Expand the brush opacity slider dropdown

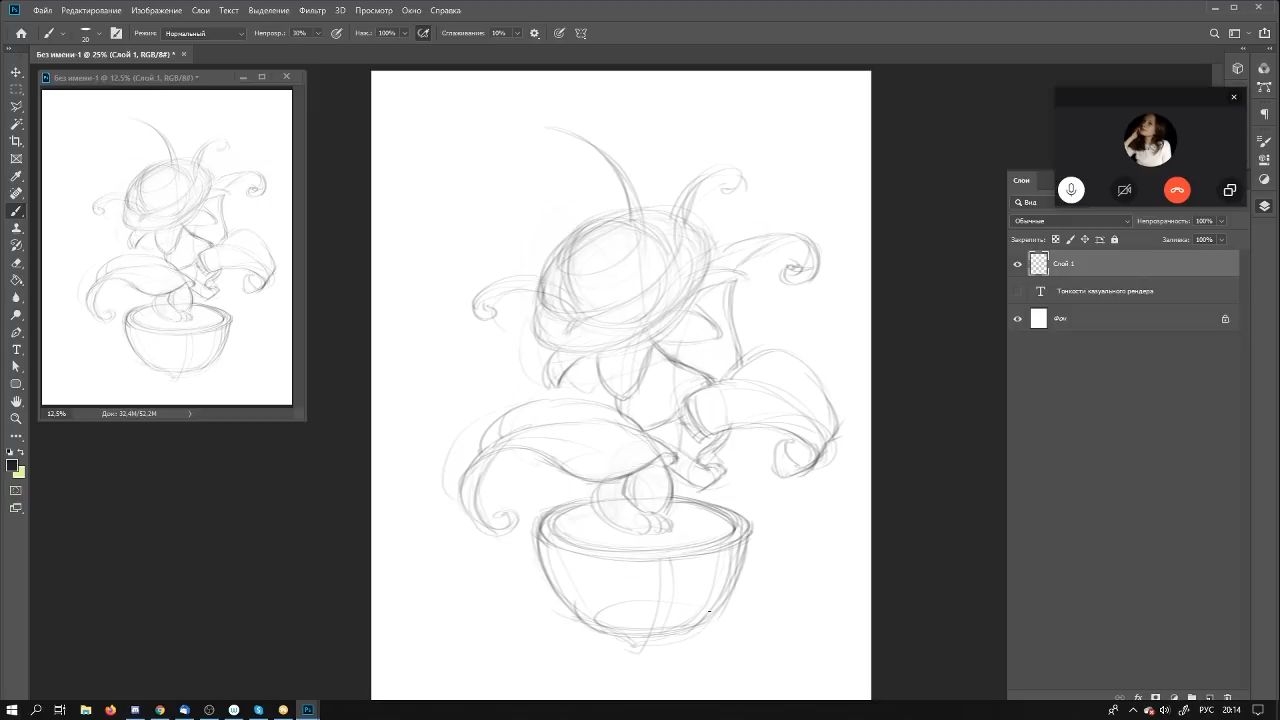[318, 33]
